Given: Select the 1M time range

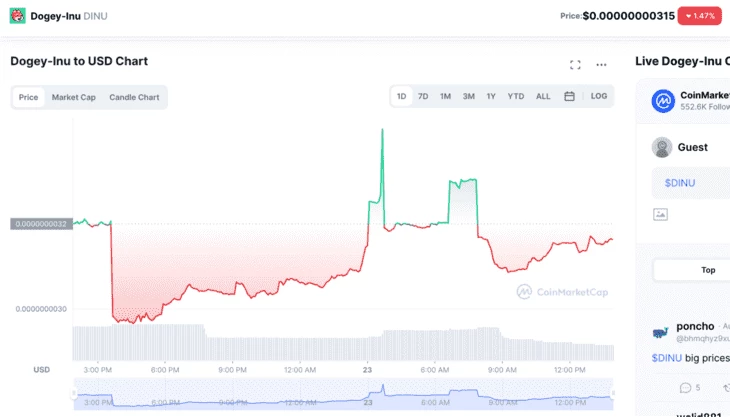Looking at the screenshot, I should [x=445, y=96].
